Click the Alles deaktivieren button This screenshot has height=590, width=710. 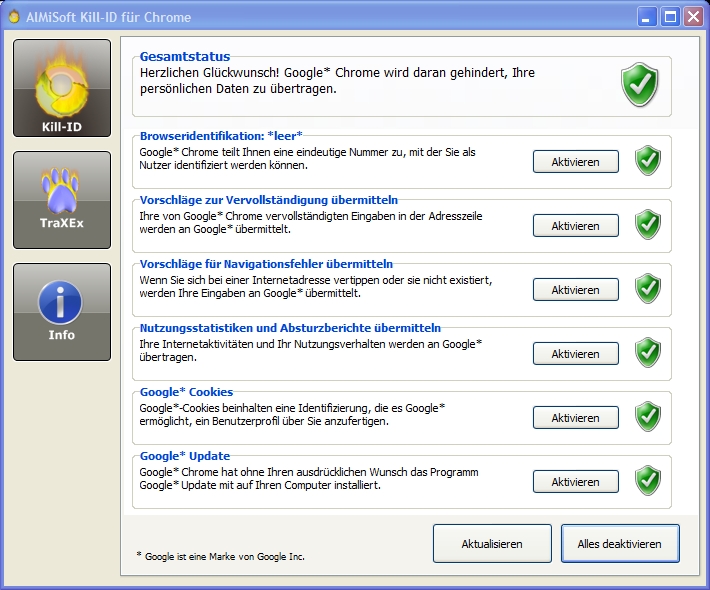620,544
